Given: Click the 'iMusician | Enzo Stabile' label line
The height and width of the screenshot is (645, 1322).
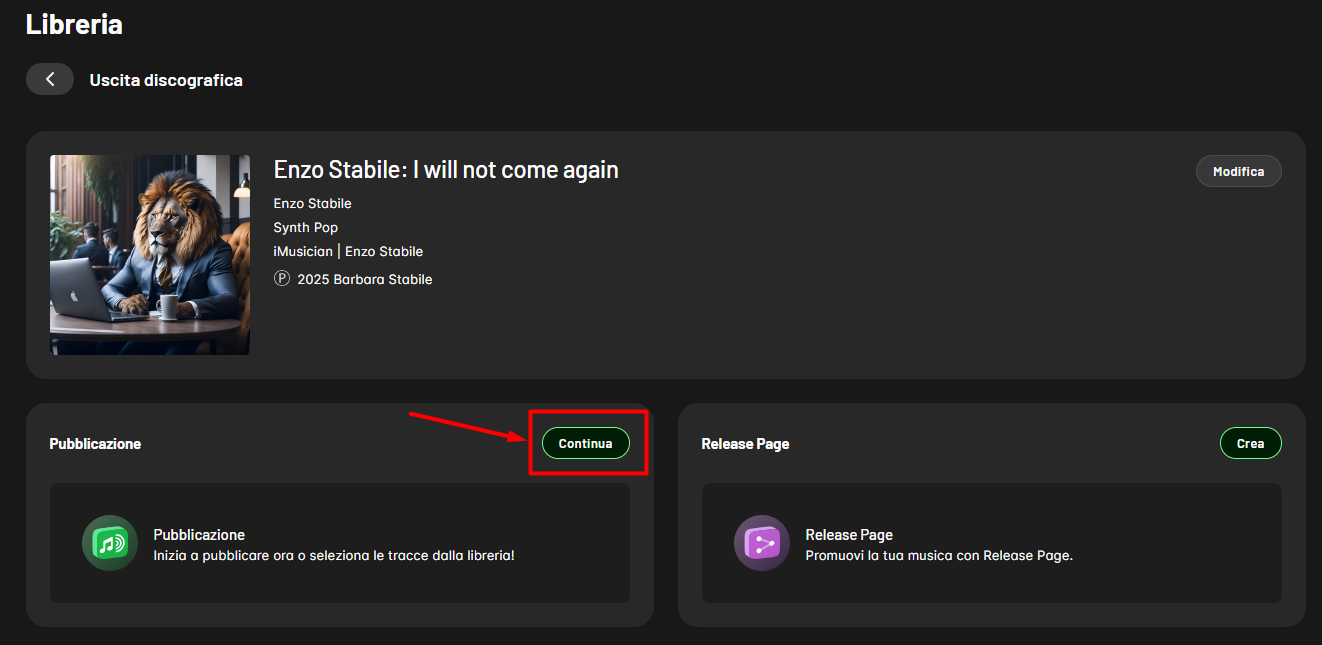Looking at the screenshot, I should [348, 251].
